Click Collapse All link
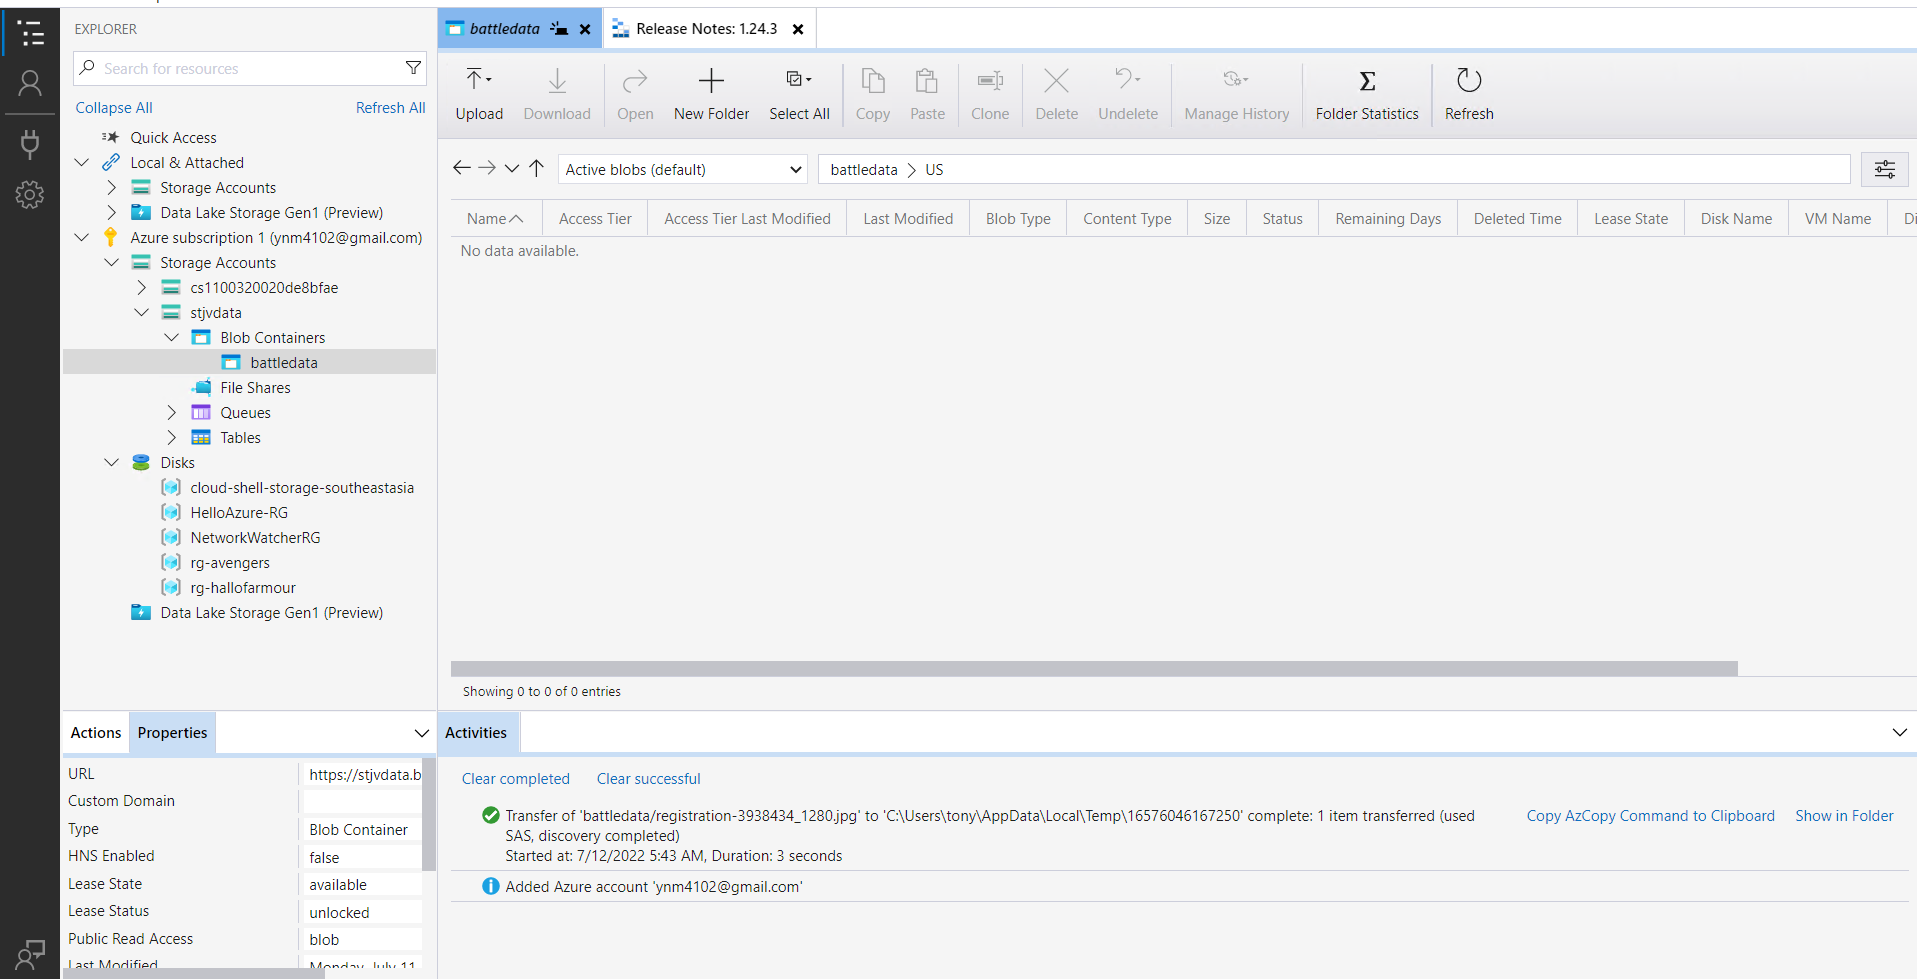Viewport: 1917px width, 979px height. click(x=114, y=107)
